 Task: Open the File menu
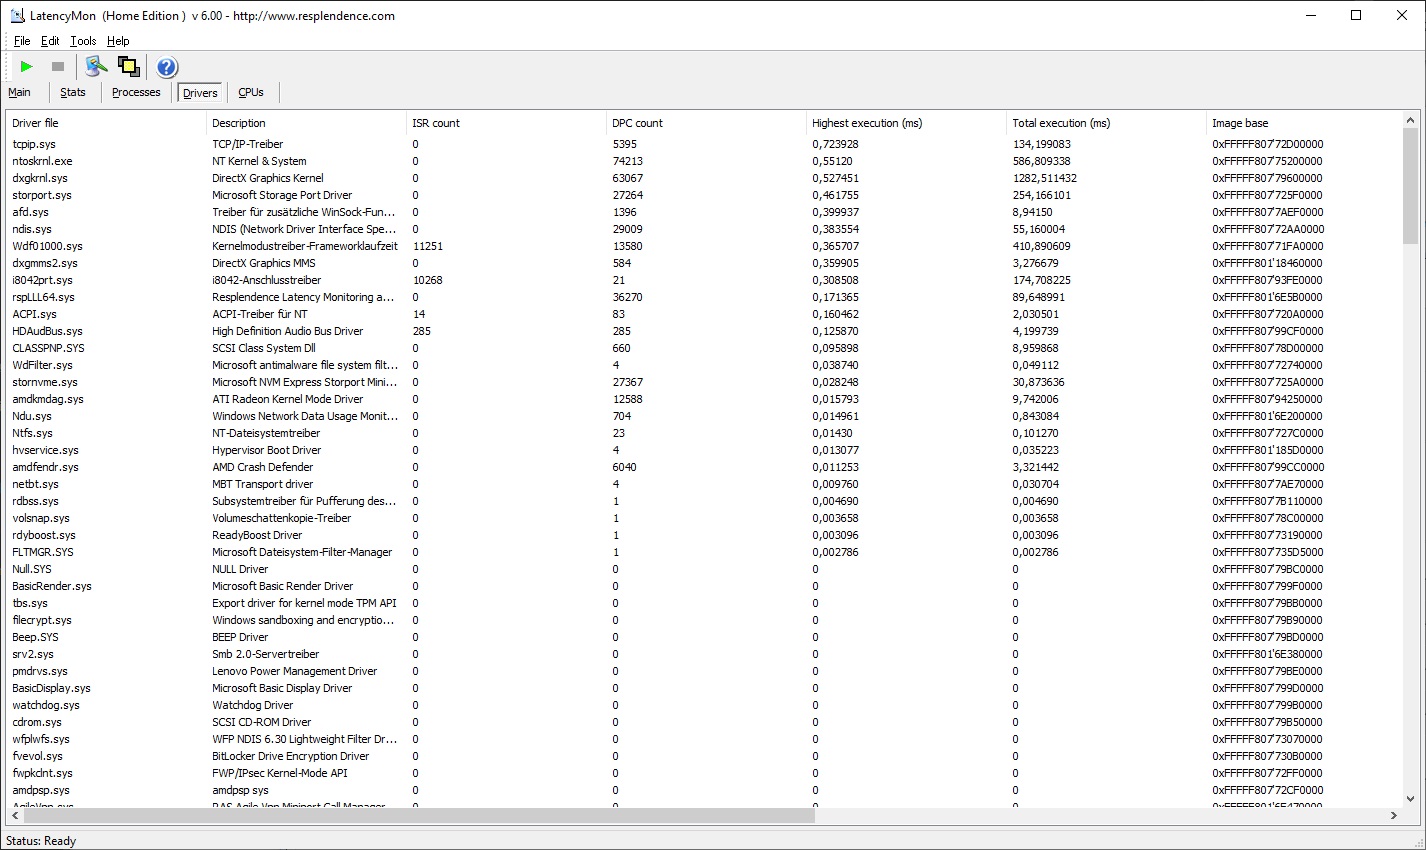tap(22, 41)
